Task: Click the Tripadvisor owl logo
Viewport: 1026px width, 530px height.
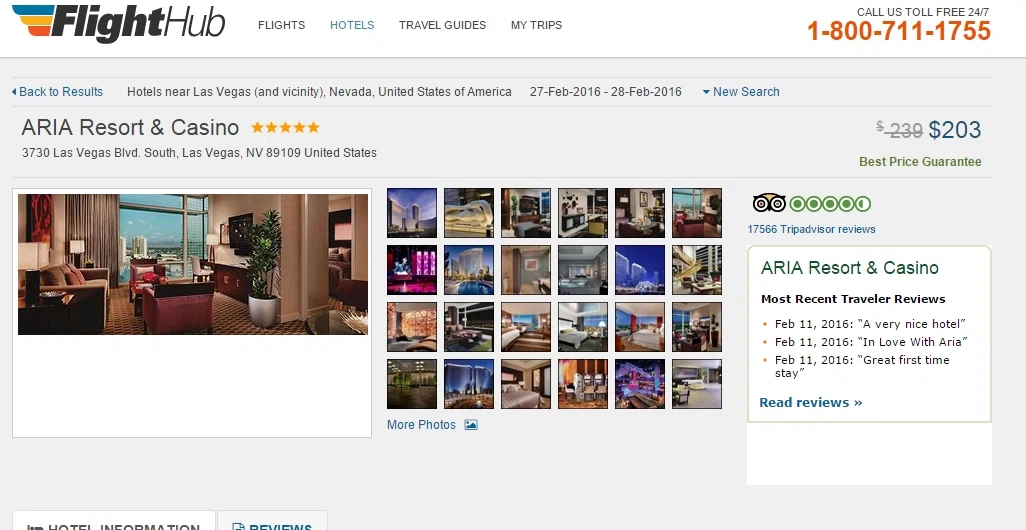Action: click(769, 203)
